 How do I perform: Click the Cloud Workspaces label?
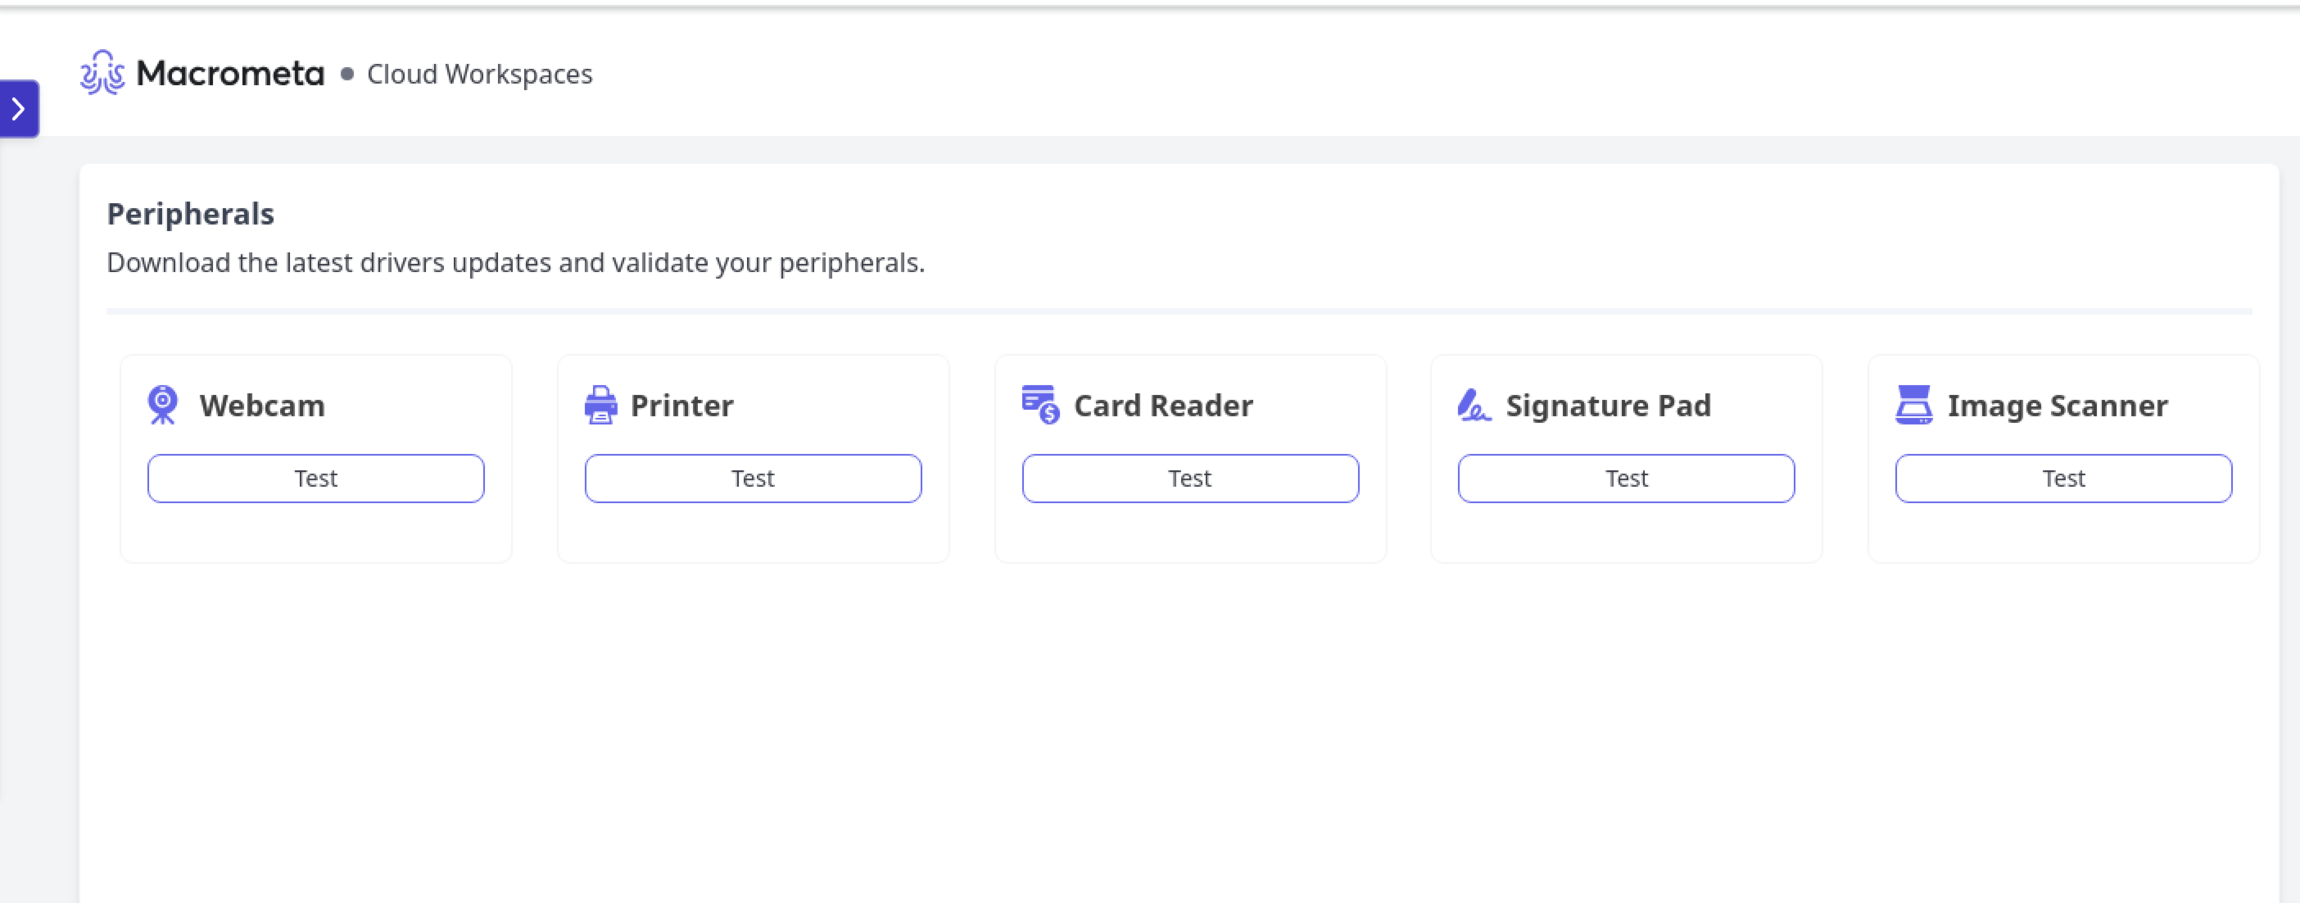[x=479, y=74]
